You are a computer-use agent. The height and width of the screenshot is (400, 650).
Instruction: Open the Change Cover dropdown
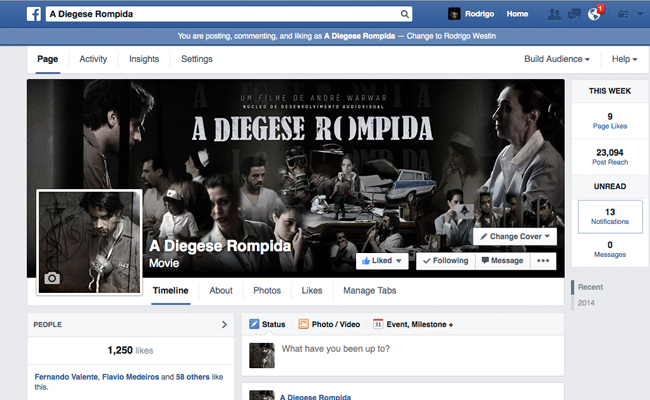[515, 236]
